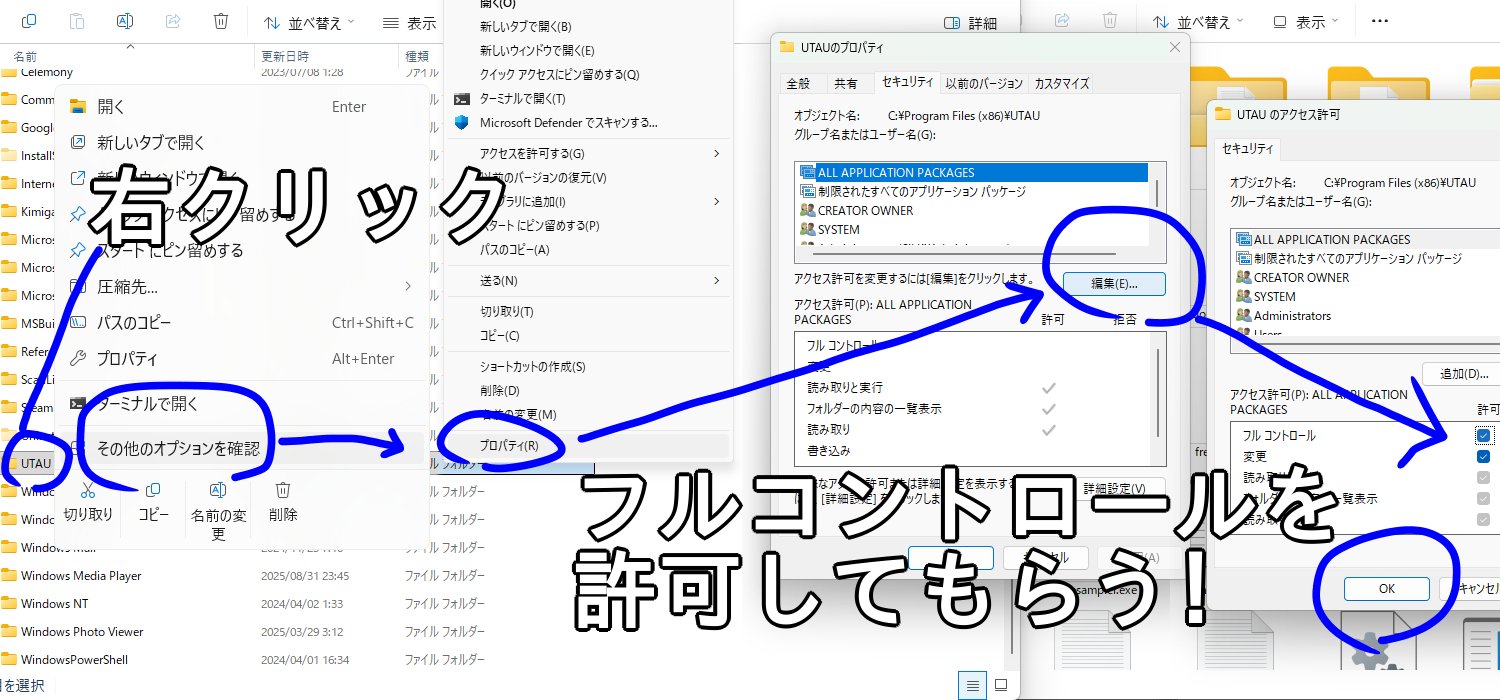Click the trash Delete icon in the toolbar
Screen dimensions: 1500x700
(221, 20)
